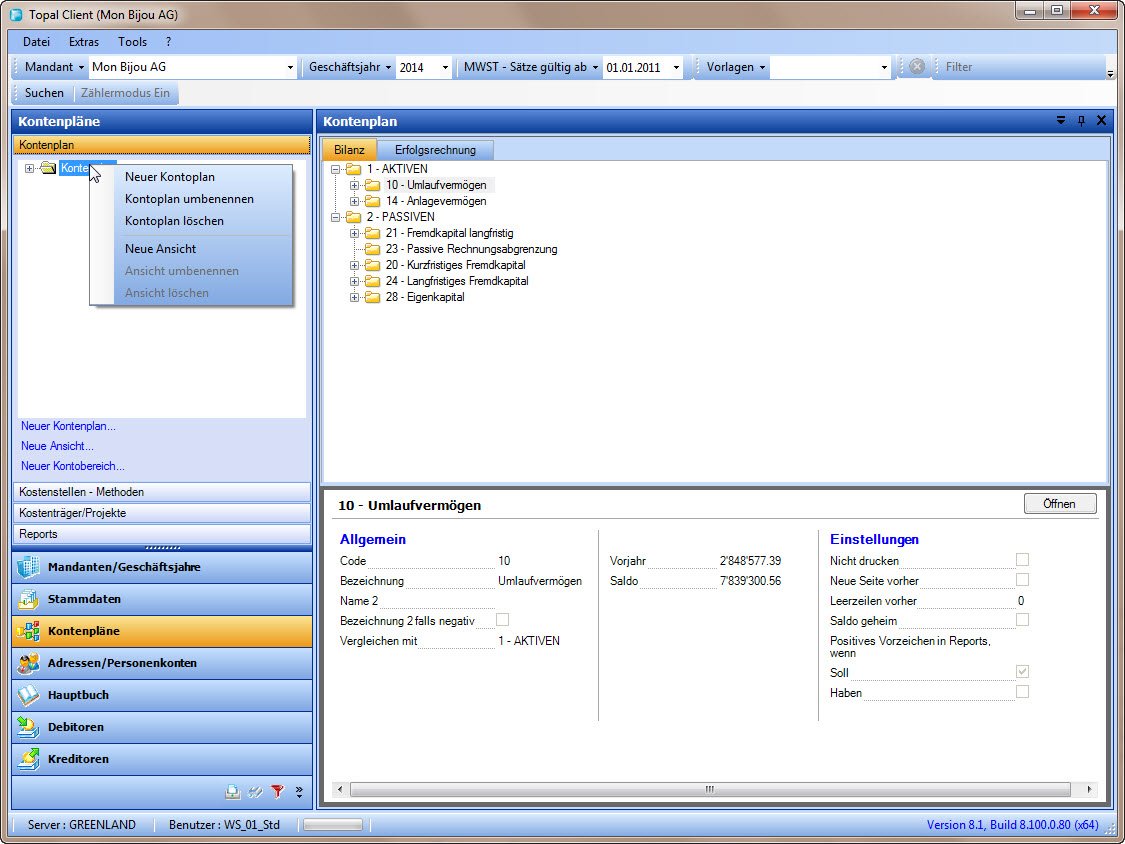Pin the Kontenplan panel with pushpin icon
The width and height of the screenshot is (1125, 844).
click(1081, 121)
